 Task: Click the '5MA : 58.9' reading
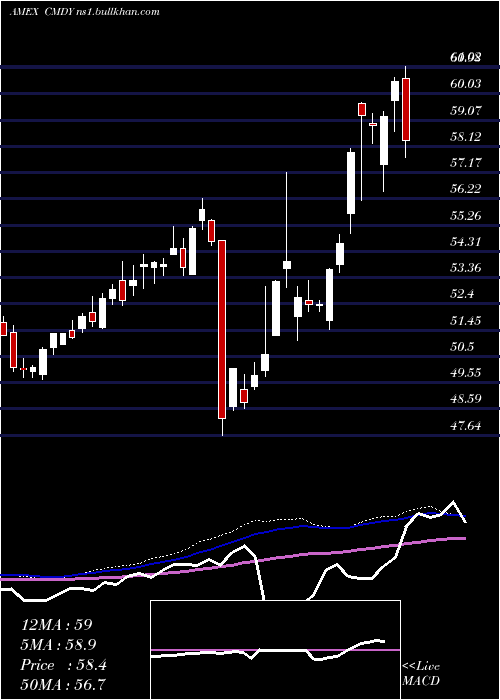pos(58,645)
